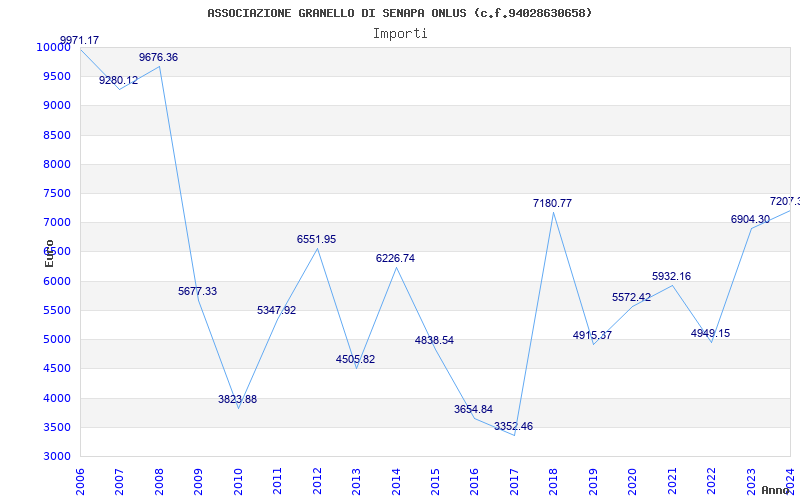Click the y-axis tick 7000

[56, 222]
